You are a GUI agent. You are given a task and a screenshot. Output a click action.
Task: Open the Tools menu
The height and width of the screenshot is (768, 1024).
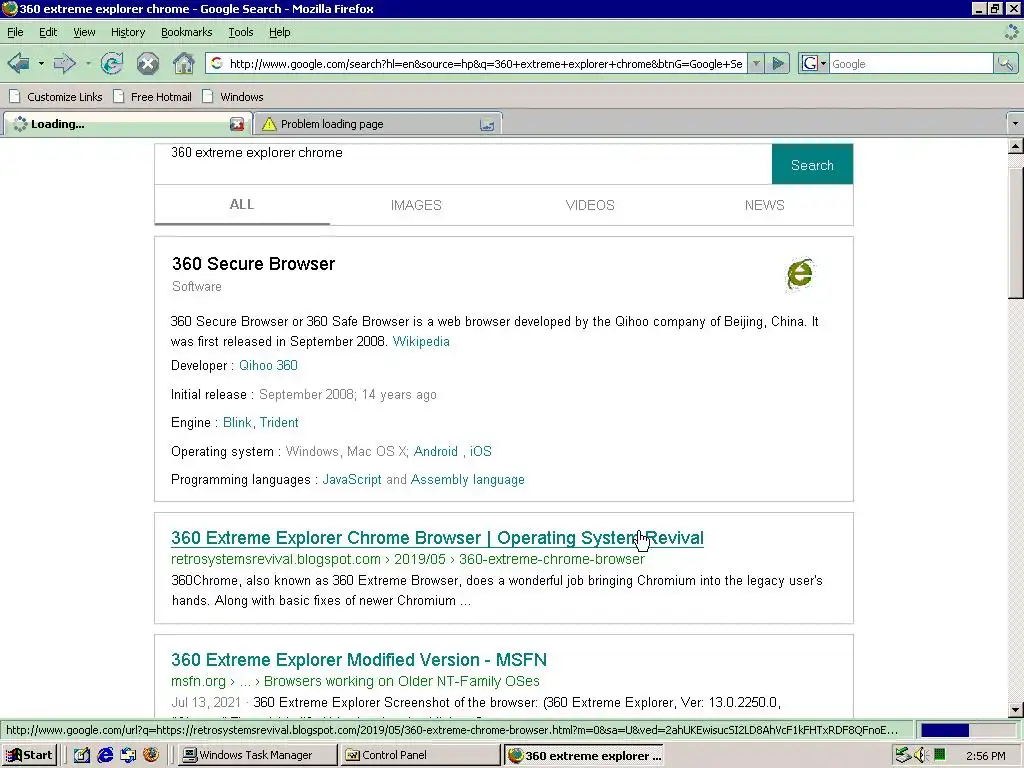point(240,32)
